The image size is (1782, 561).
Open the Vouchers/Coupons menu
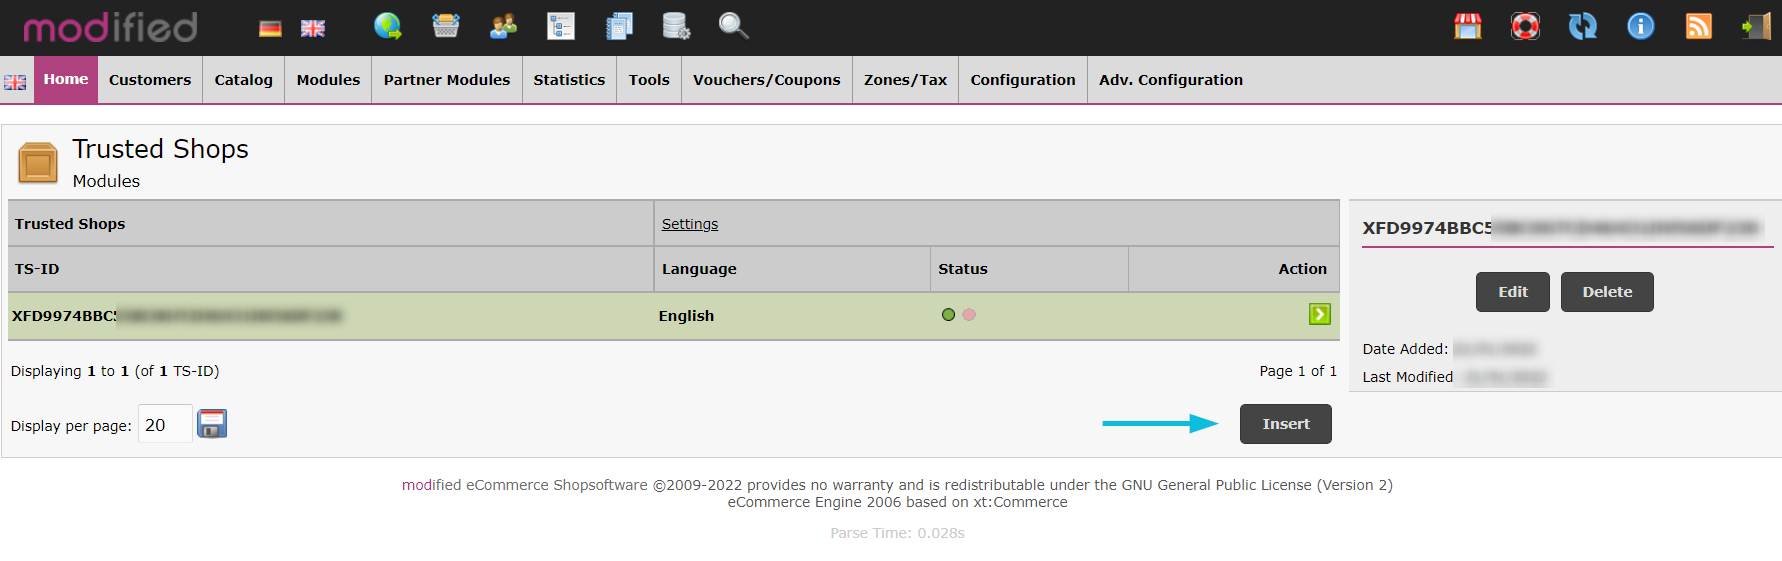(767, 80)
